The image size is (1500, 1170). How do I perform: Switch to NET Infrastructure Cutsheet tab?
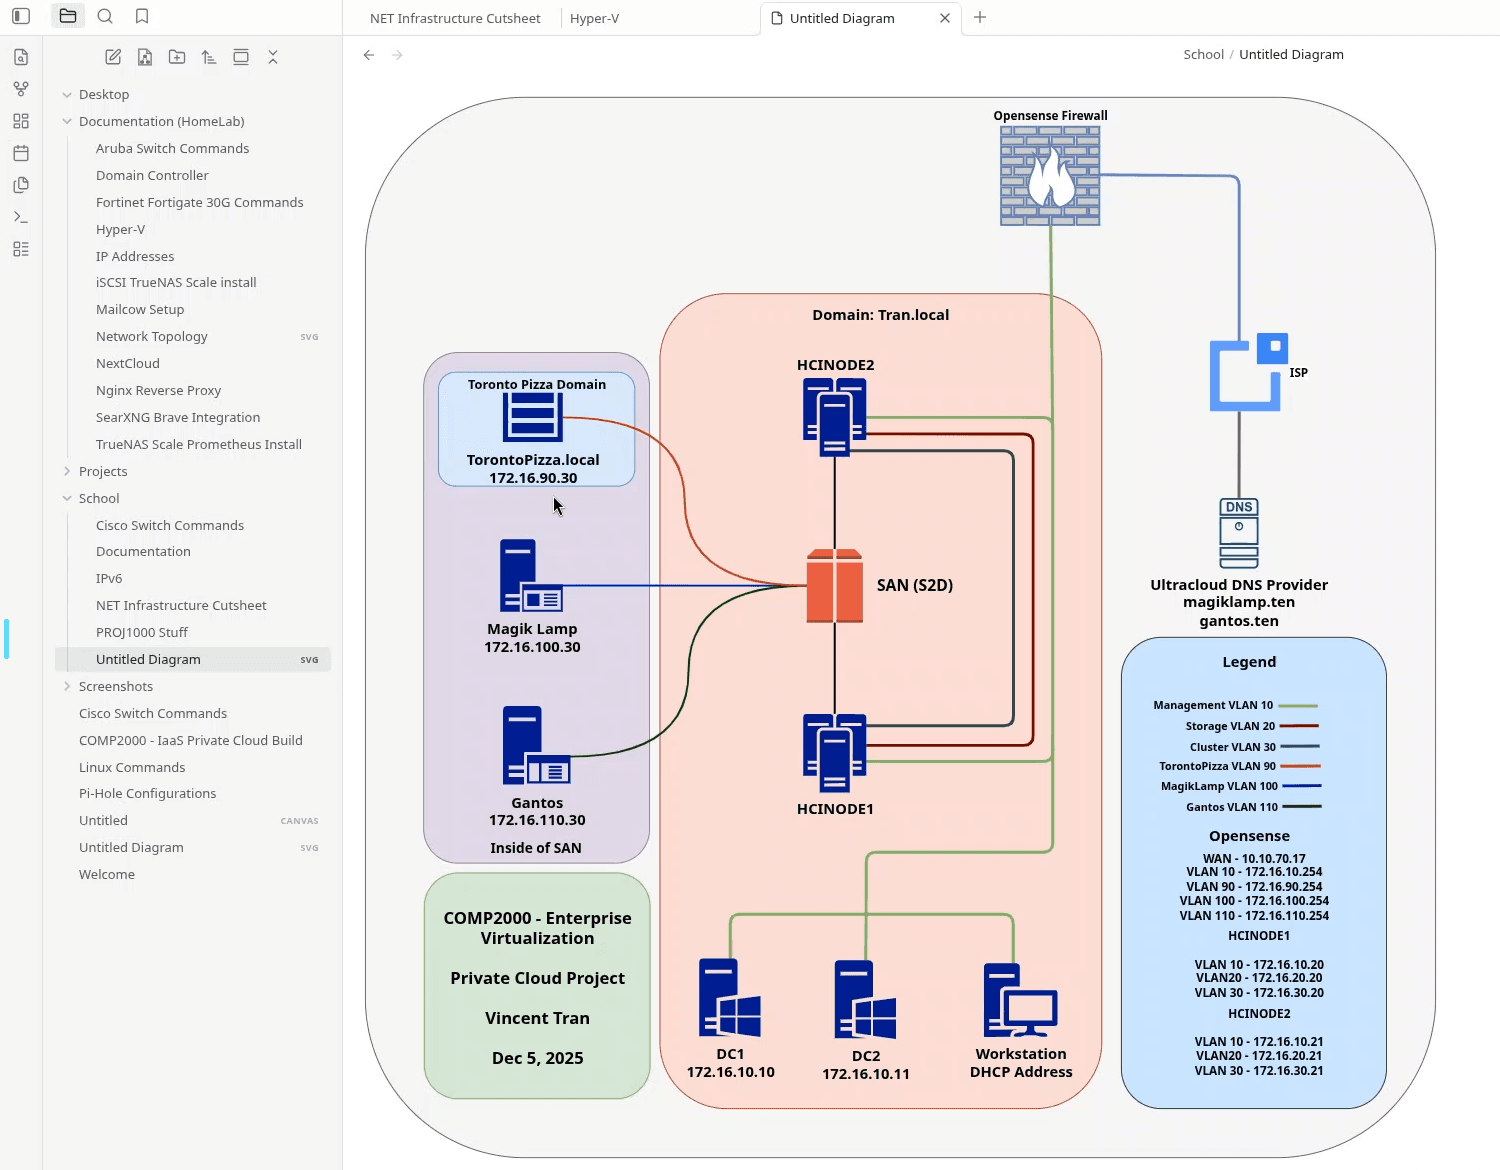[455, 18]
